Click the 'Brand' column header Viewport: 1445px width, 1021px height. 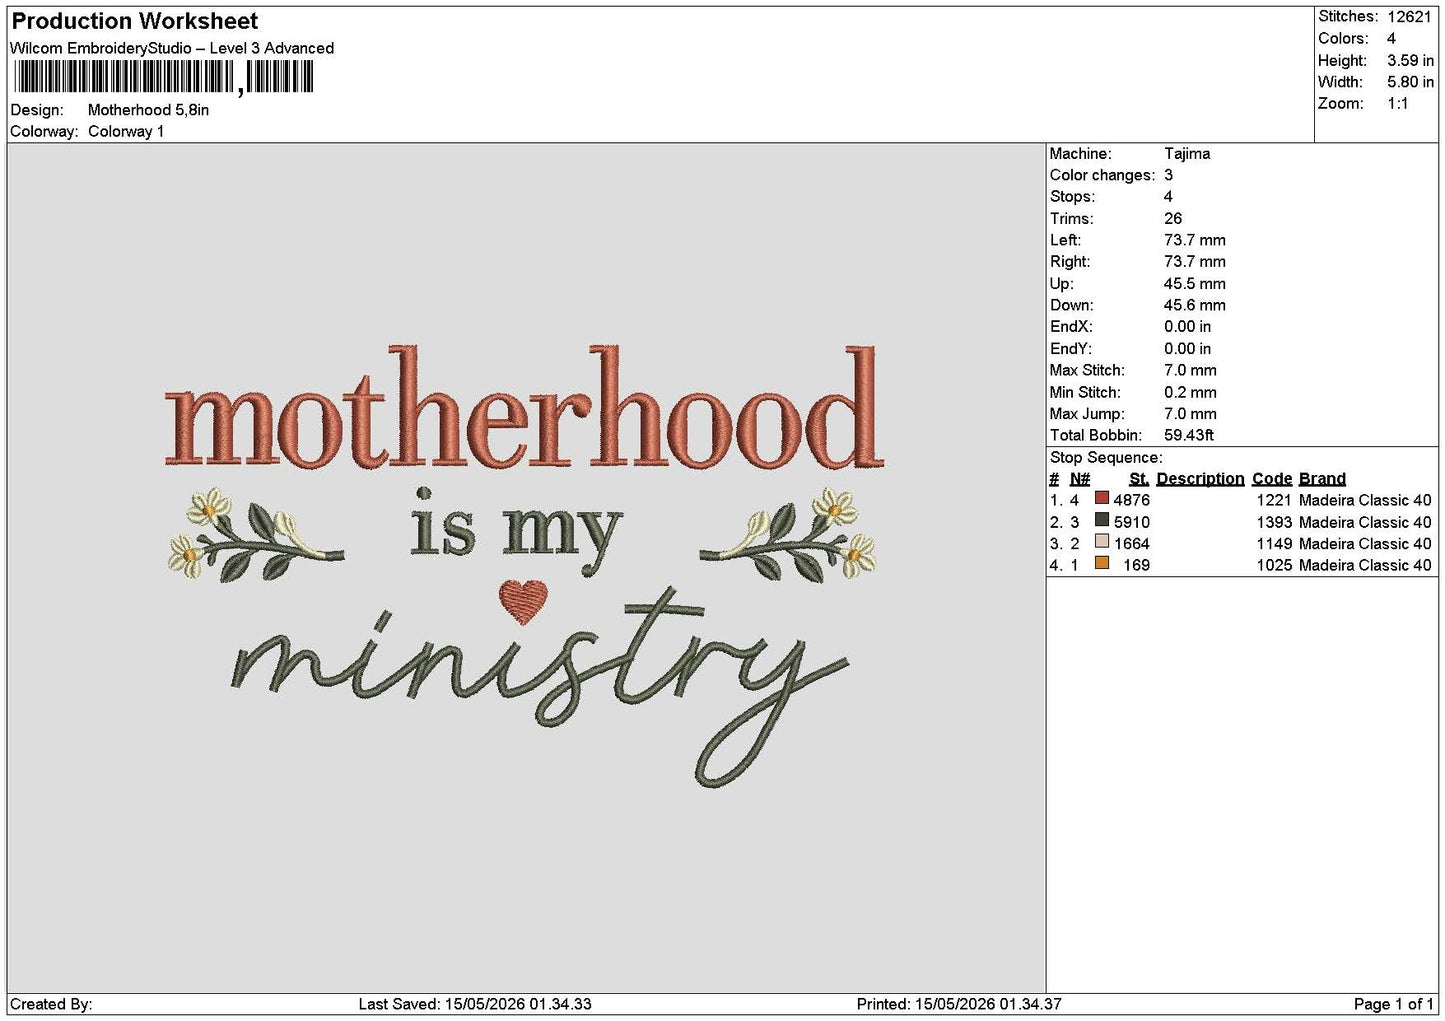coord(1322,479)
